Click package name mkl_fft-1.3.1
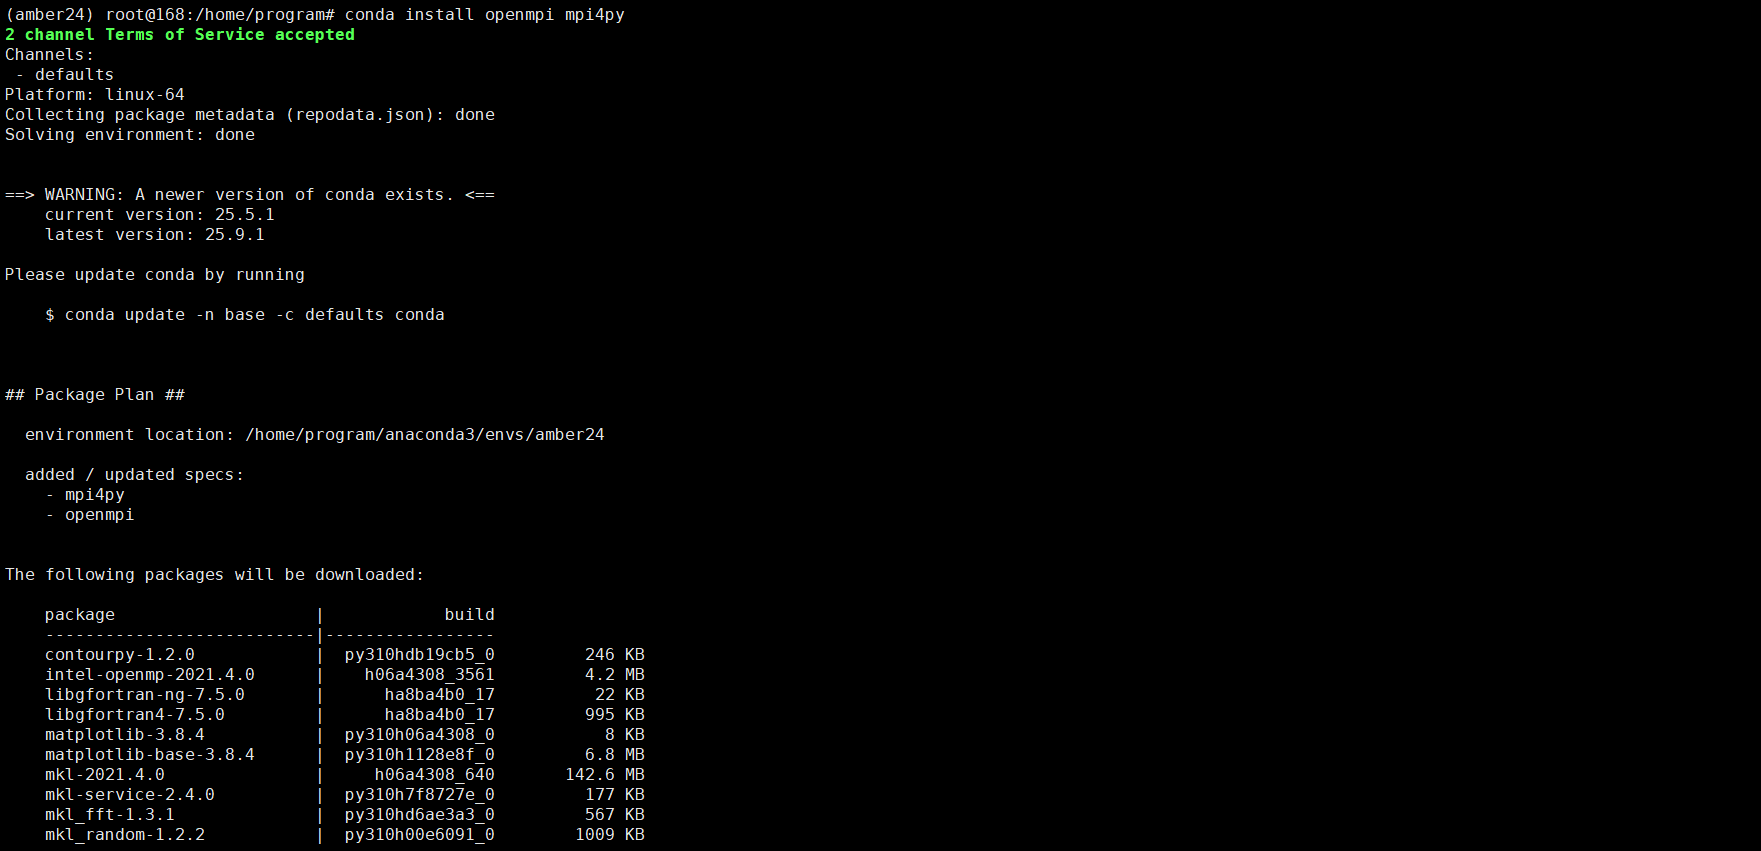The width and height of the screenshot is (1761, 851). pos(110,815)
